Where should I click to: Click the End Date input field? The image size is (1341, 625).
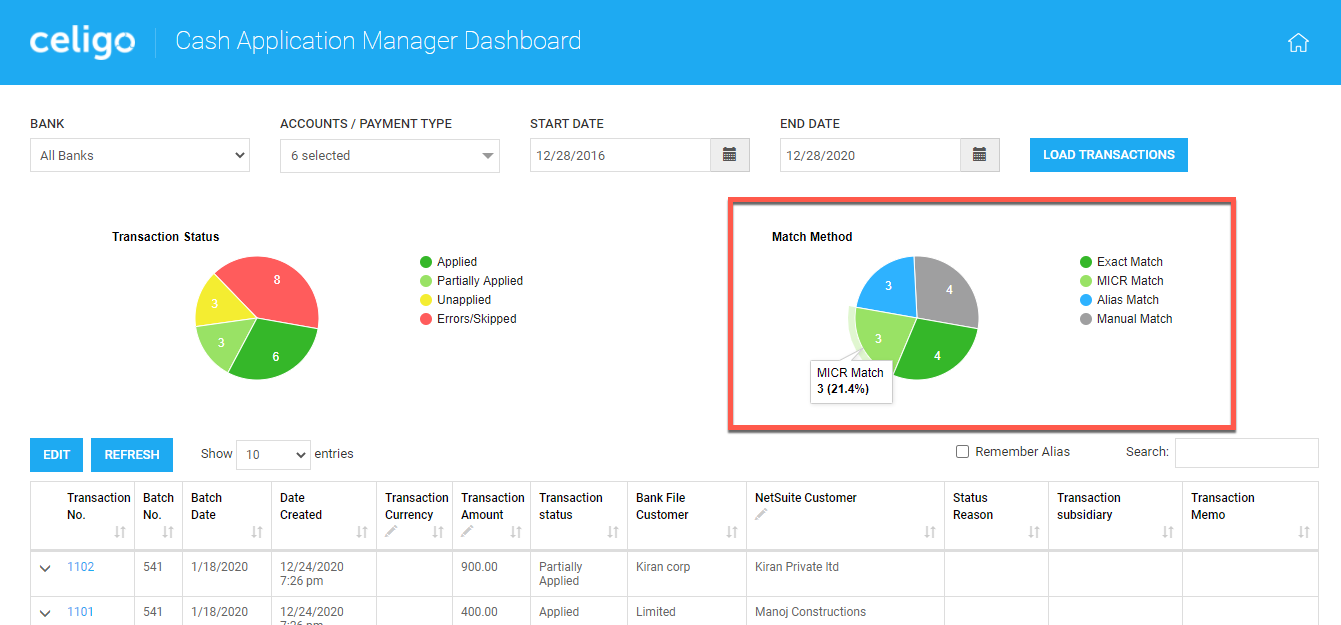(x=870, y=155)
